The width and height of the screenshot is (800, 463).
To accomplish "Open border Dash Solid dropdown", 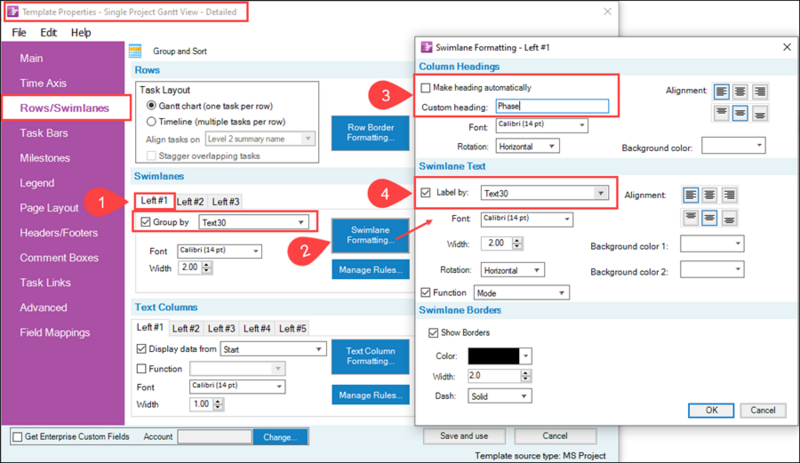I will [x=499, y=396].
